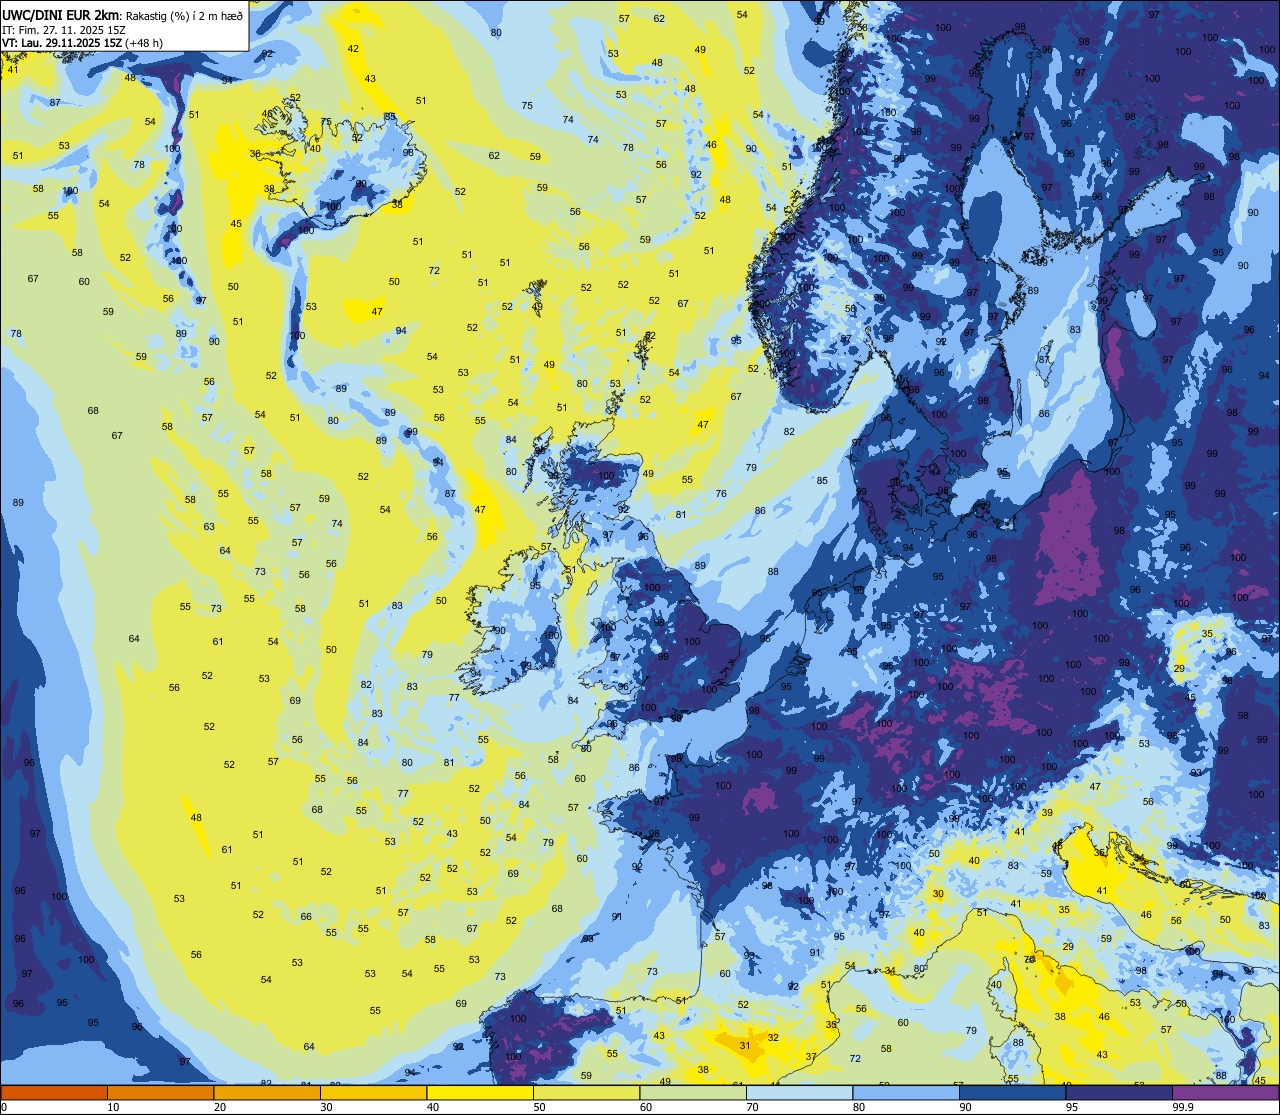Screen dimensions: 1280x1115
Task: Click the legend tick label '95'
Action: (x=1071, y=1107)
